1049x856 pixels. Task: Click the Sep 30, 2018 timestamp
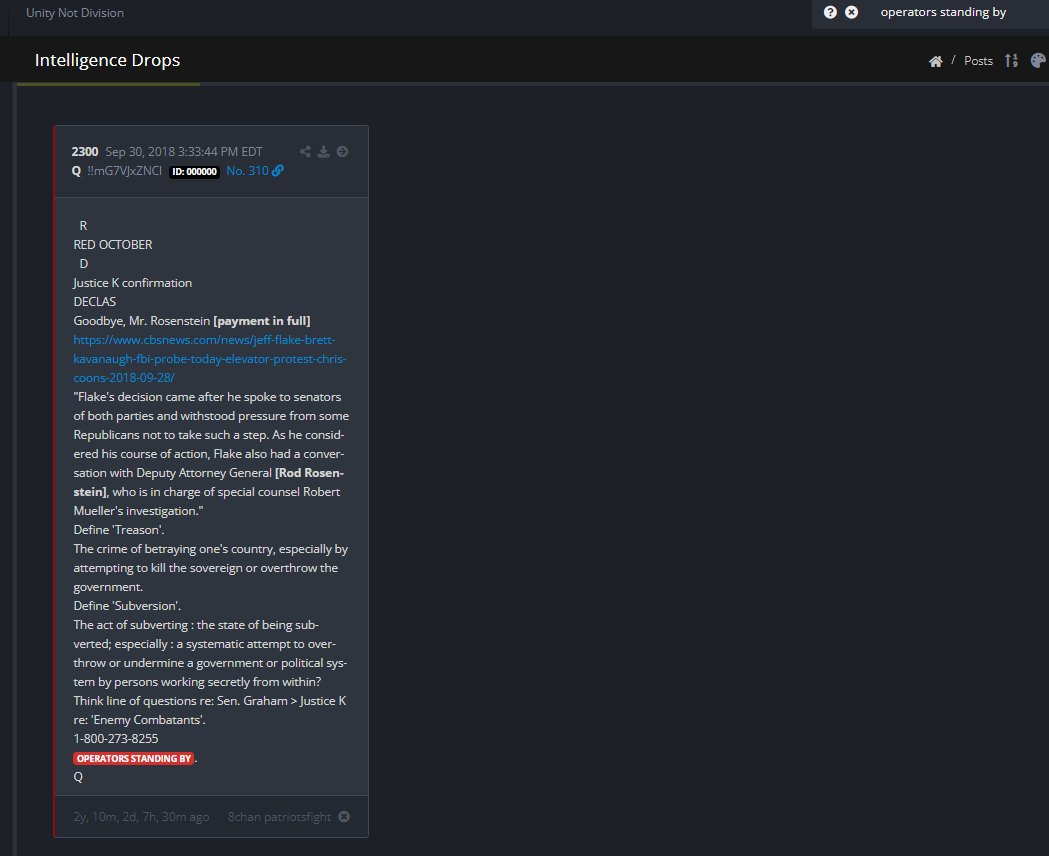coord(184,152)
